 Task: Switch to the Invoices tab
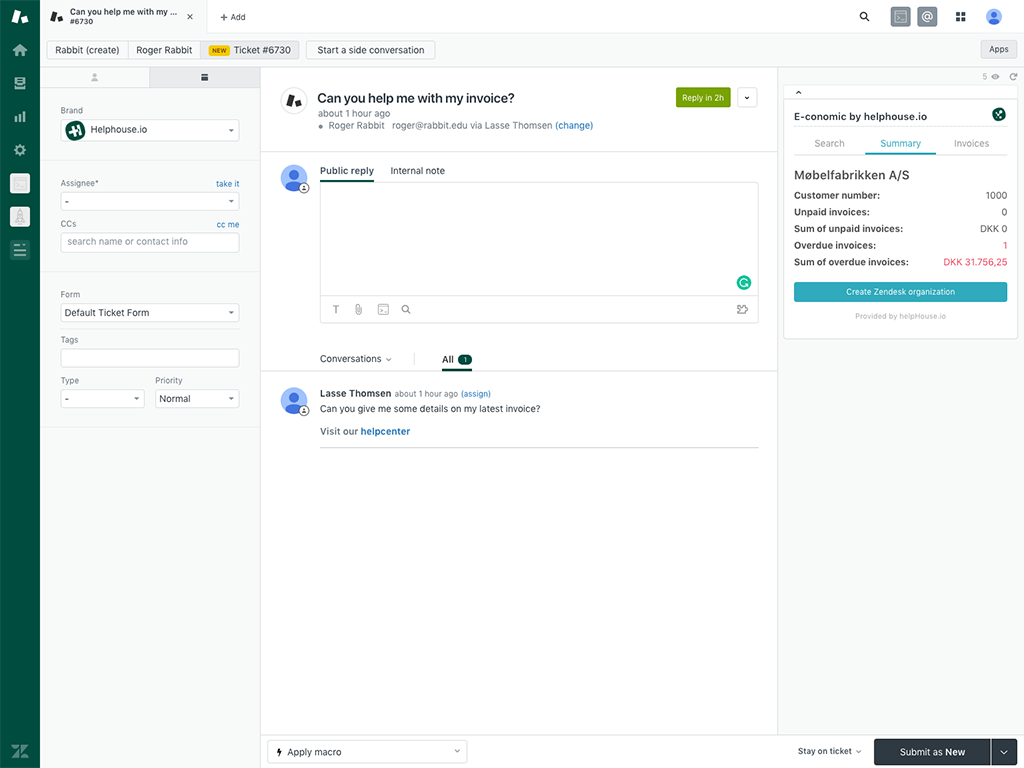(x=970, y=144)
